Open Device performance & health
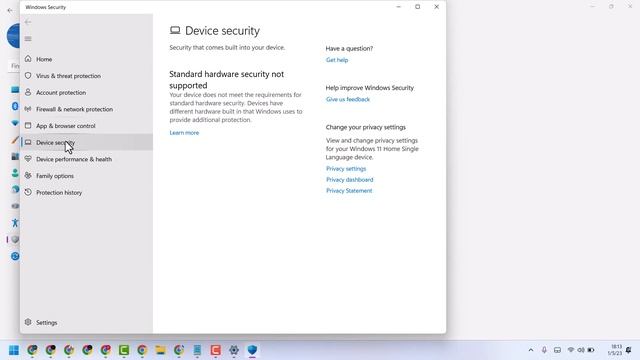Image resolution: width=640 pixels, height=360 pixels. click(87, 159)
